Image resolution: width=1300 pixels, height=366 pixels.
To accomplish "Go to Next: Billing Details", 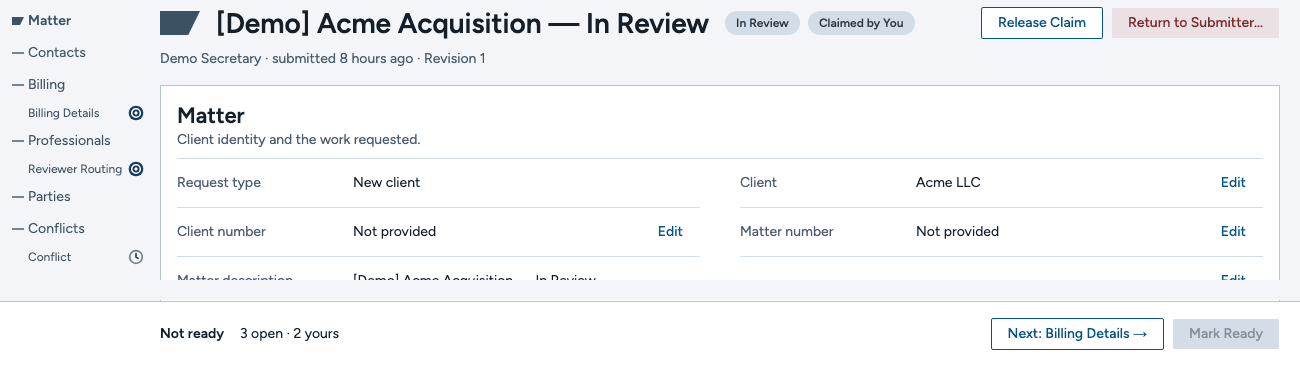I will pos(1077,334).
